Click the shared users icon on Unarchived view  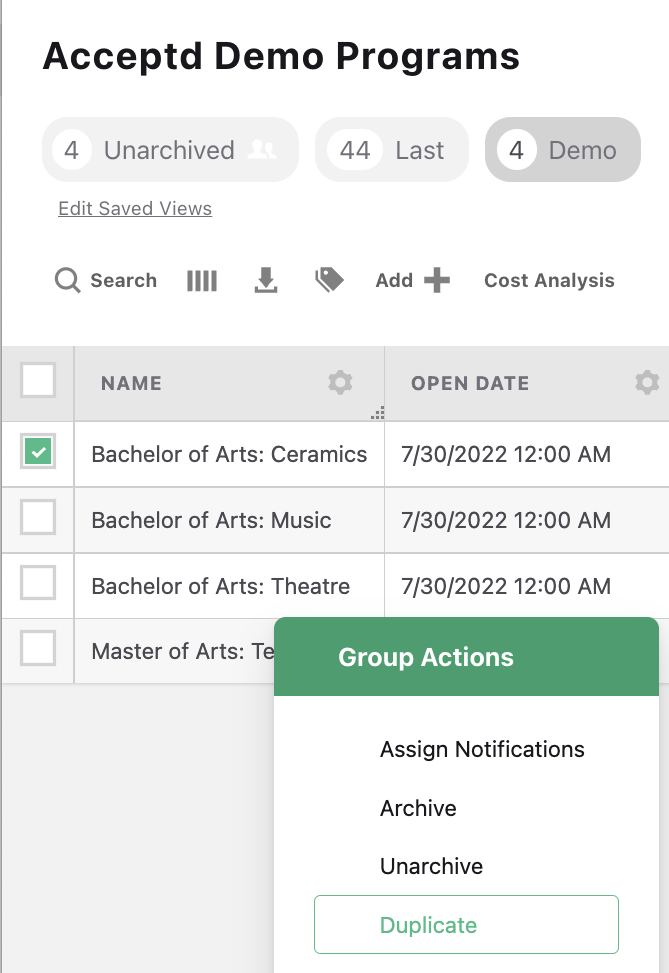pyautogui.click(x=262, y=149)
